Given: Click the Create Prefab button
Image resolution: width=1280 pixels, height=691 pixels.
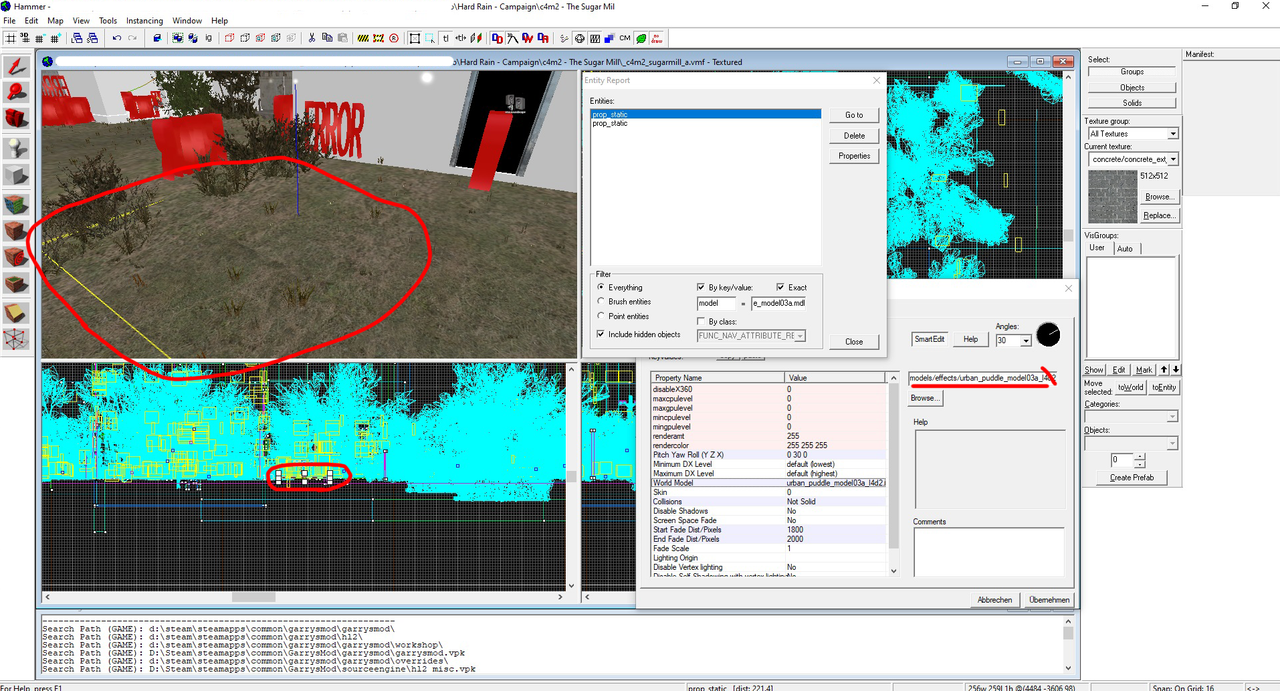Looking at the screenshot, I should point(1133,477).
